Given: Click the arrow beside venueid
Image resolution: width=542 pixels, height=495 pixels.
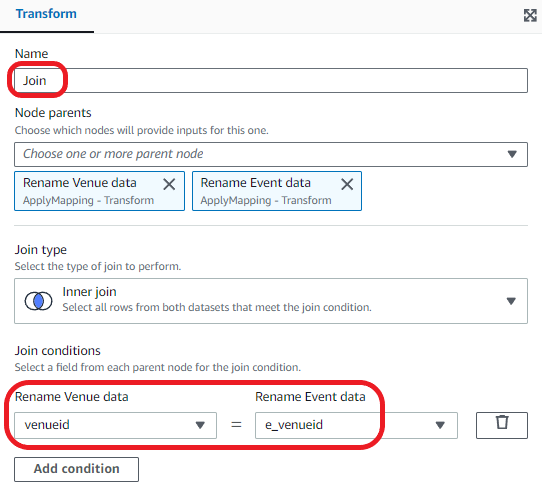Looking at the screenshot, I should click(200, 425).
